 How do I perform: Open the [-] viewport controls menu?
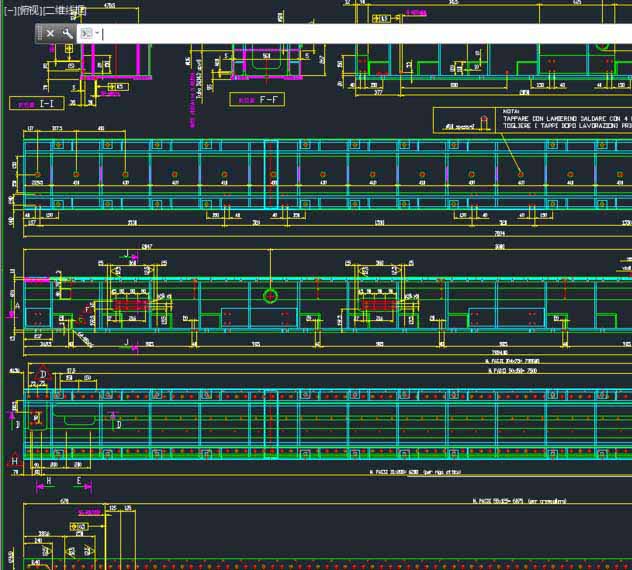10,10
